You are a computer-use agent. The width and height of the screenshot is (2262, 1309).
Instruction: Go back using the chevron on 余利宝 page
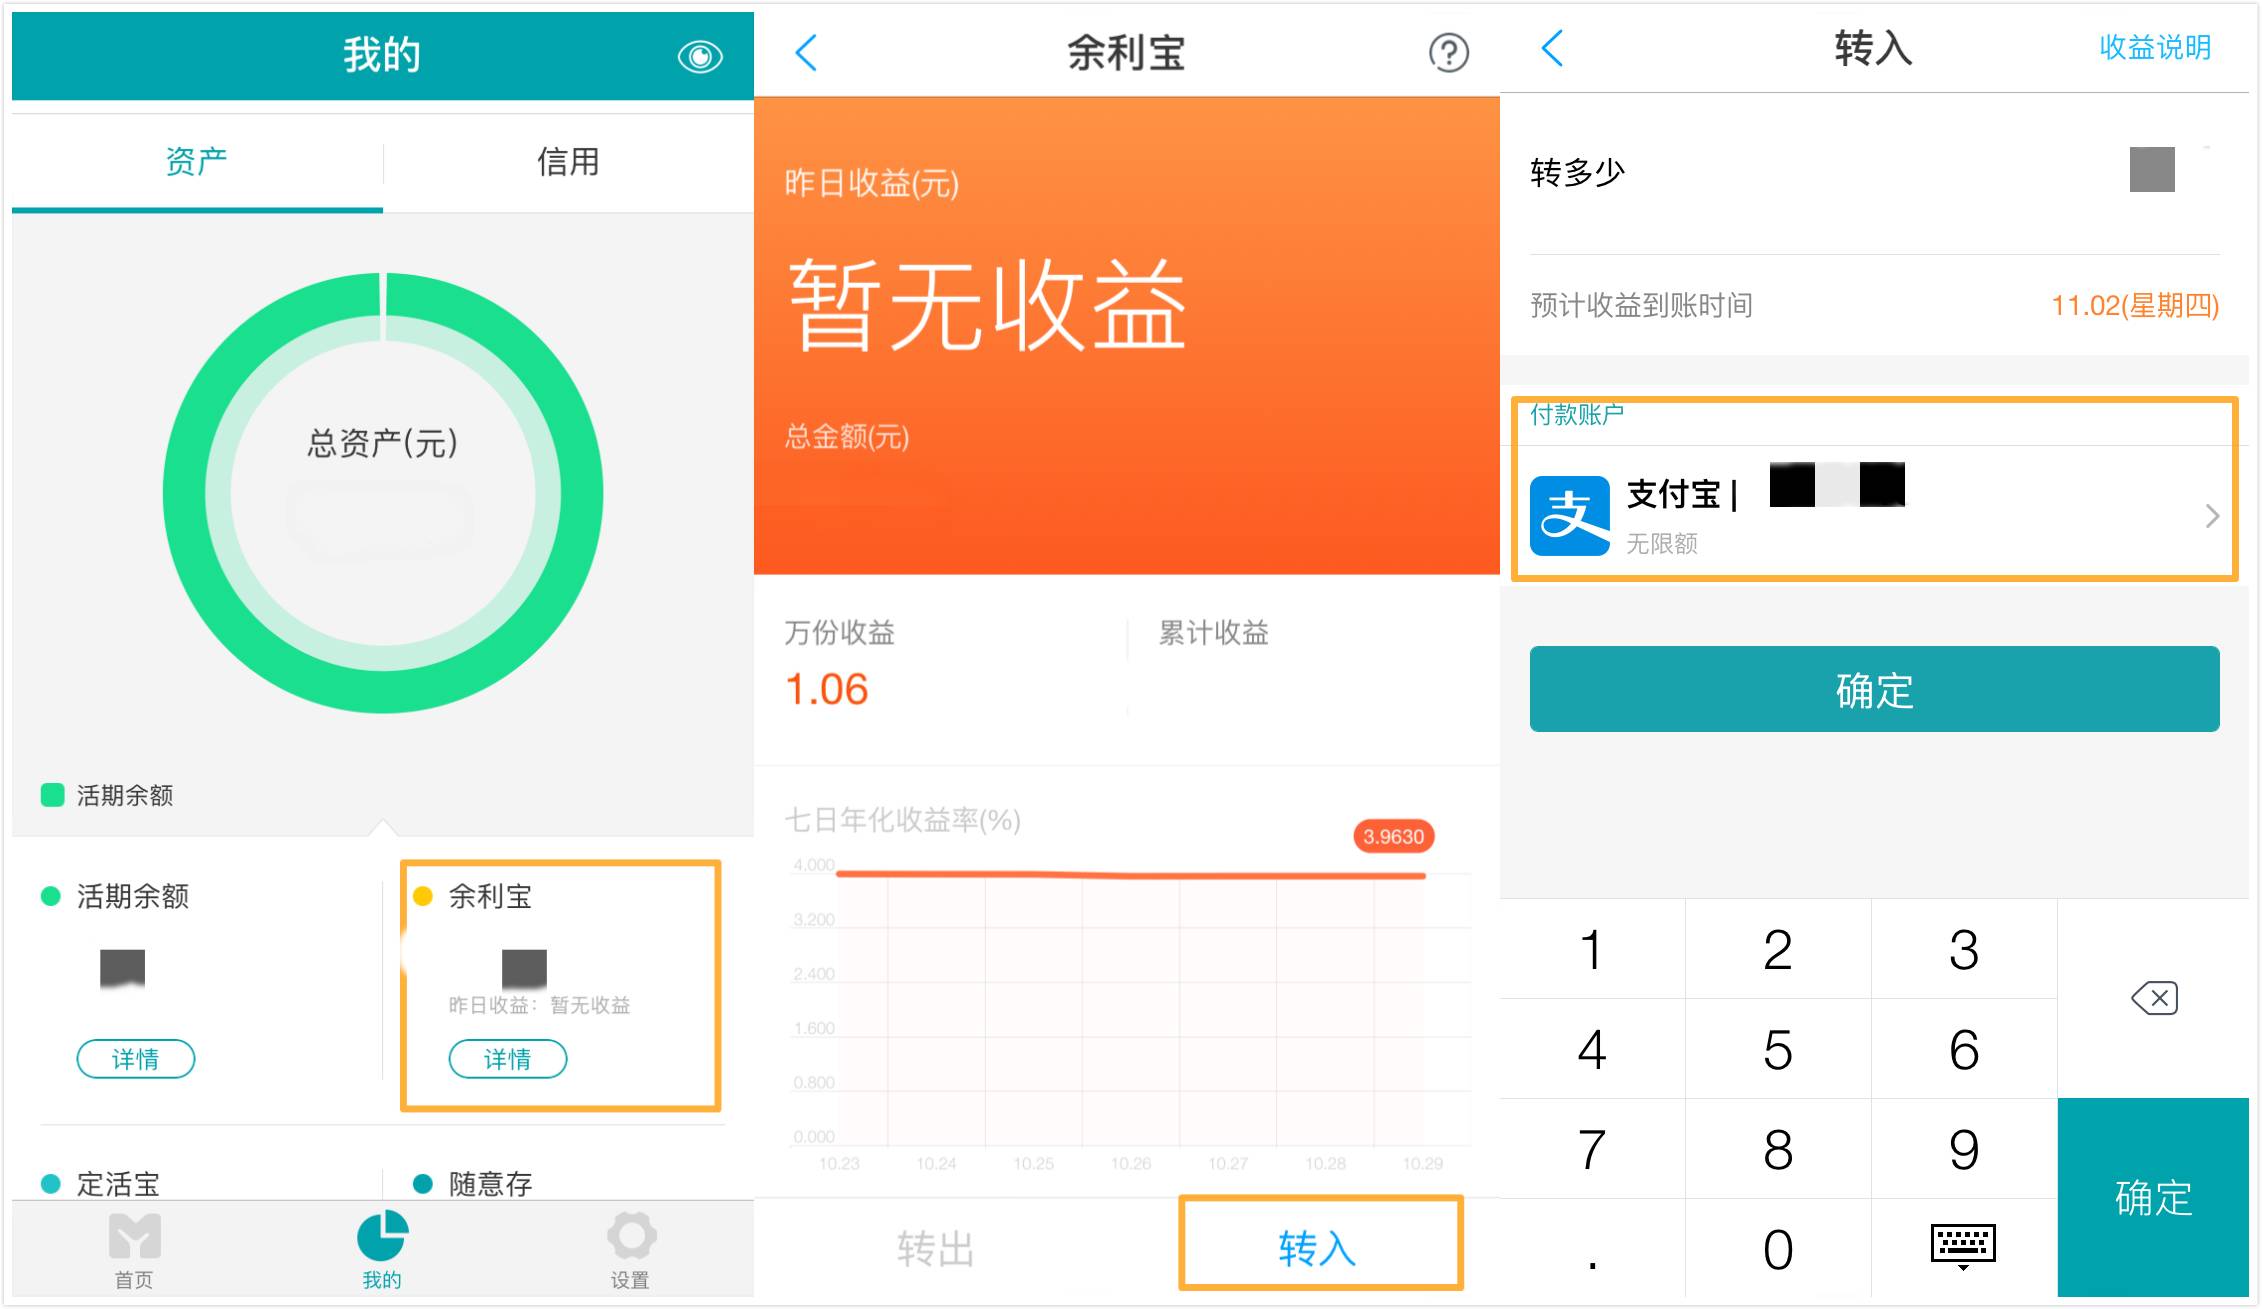click(x=806, y=54)
